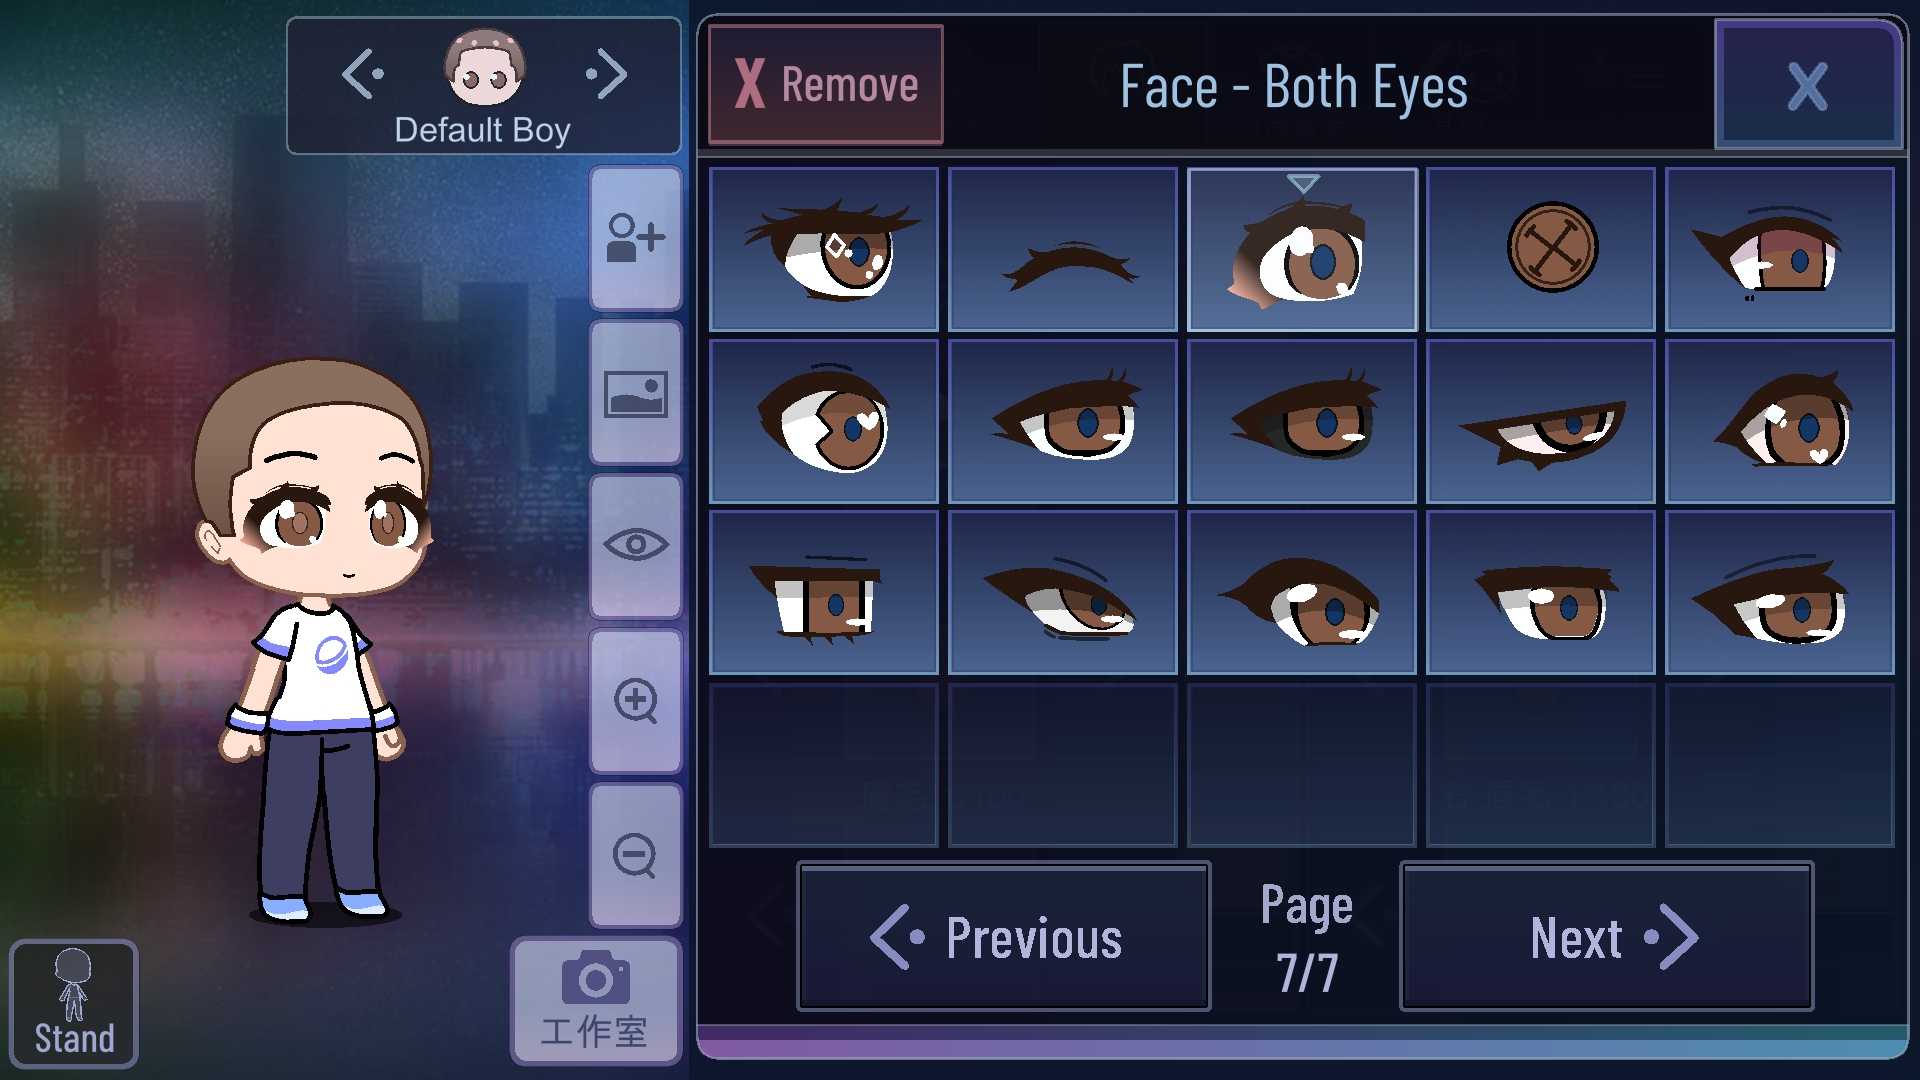The height and width of the screenshot is (1080, 1920).
Task: Remove the current eyes selection
Action: [x=826, y=84]
